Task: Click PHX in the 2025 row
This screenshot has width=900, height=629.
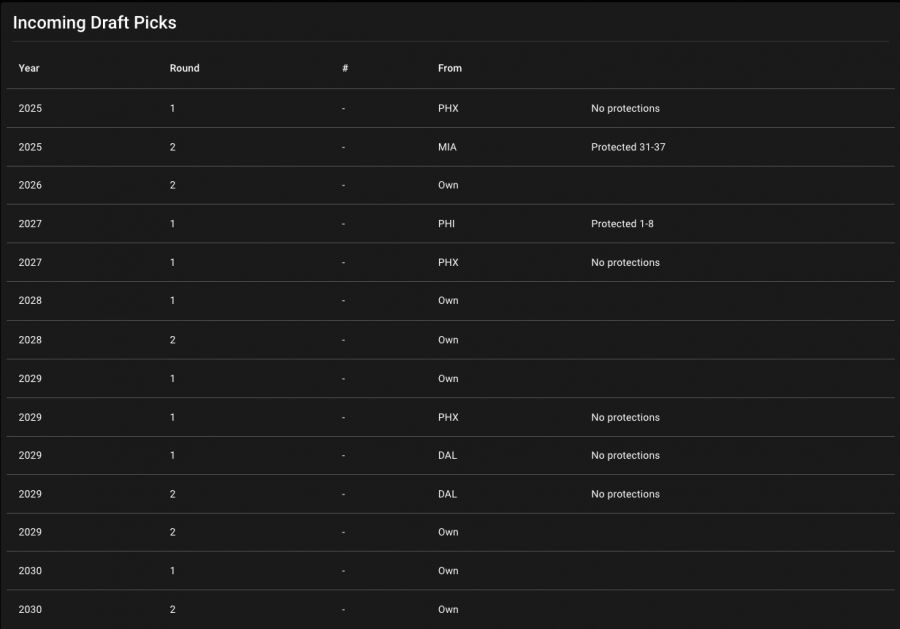Action: [x=448, y=108]
